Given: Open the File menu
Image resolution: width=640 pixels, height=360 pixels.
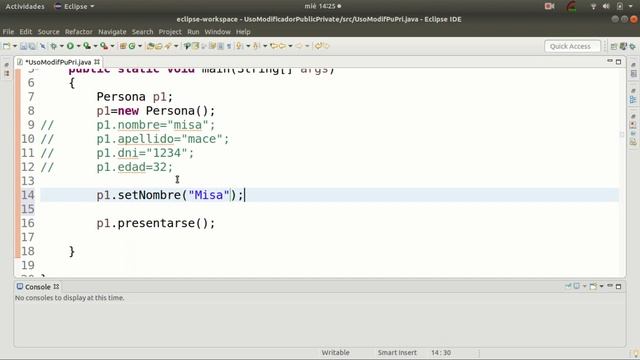Looking at the screenshot, I should [8, 32].
